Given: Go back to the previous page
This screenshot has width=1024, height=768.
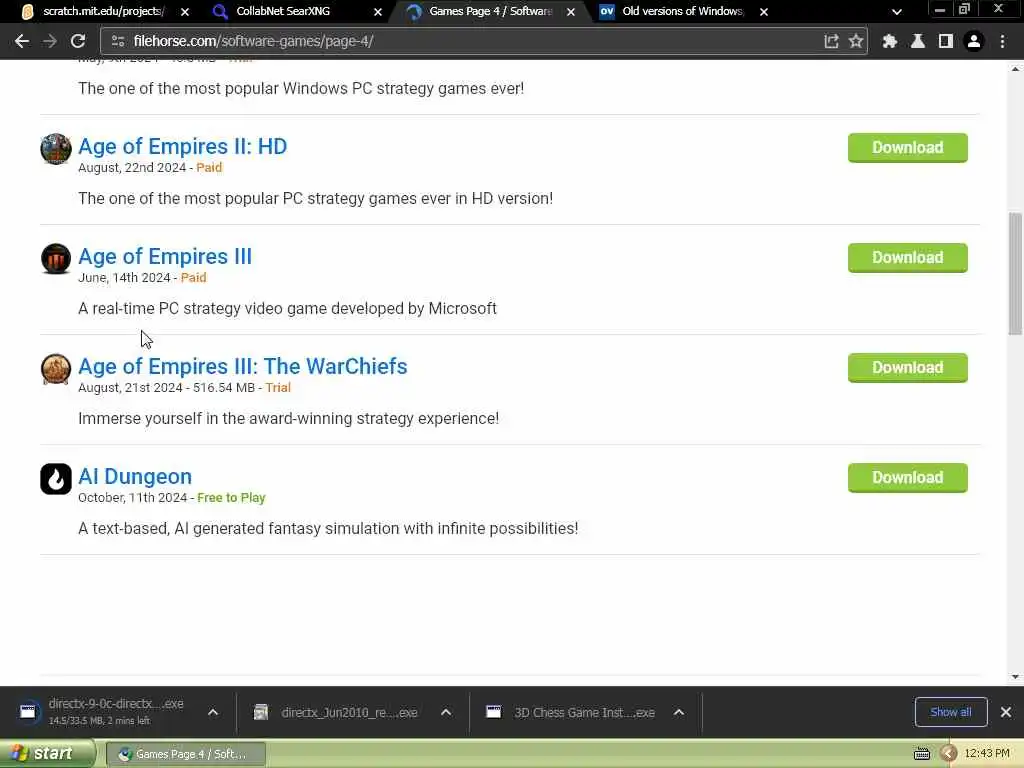Looking at the screenshot, I should (22, 41).
